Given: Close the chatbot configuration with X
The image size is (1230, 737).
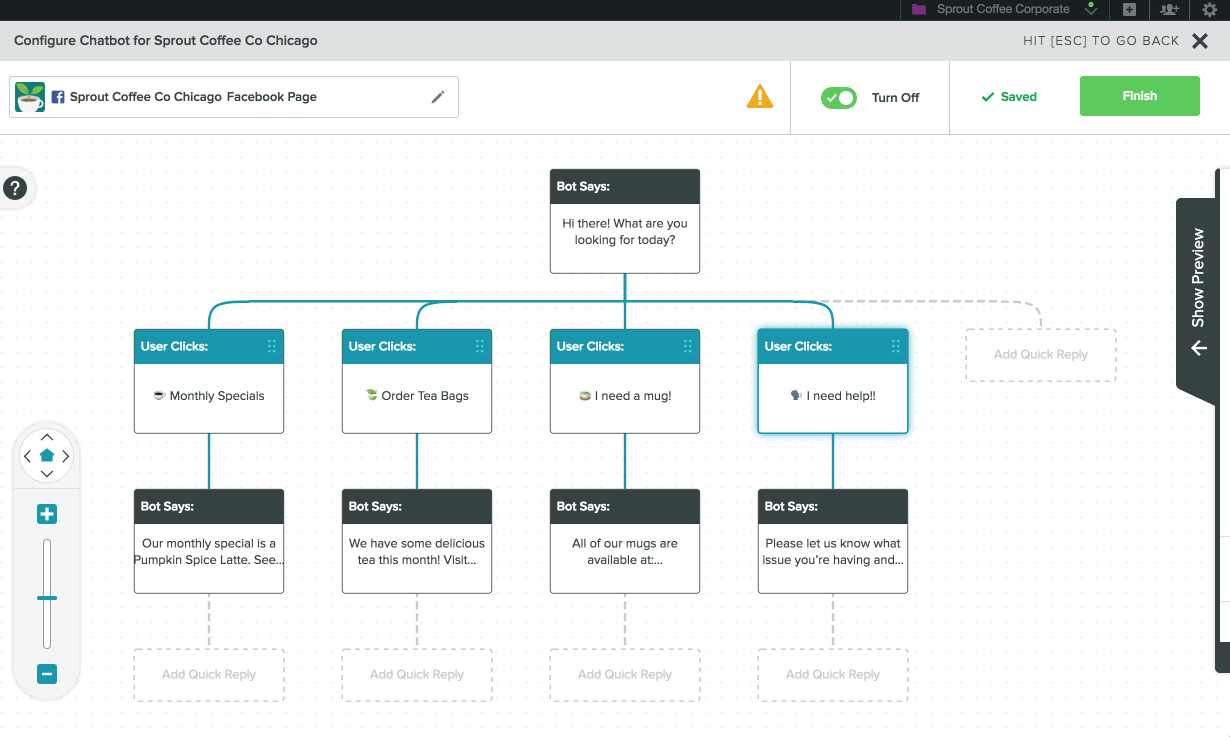Looking at the screenshot, I should [1200, 41].
